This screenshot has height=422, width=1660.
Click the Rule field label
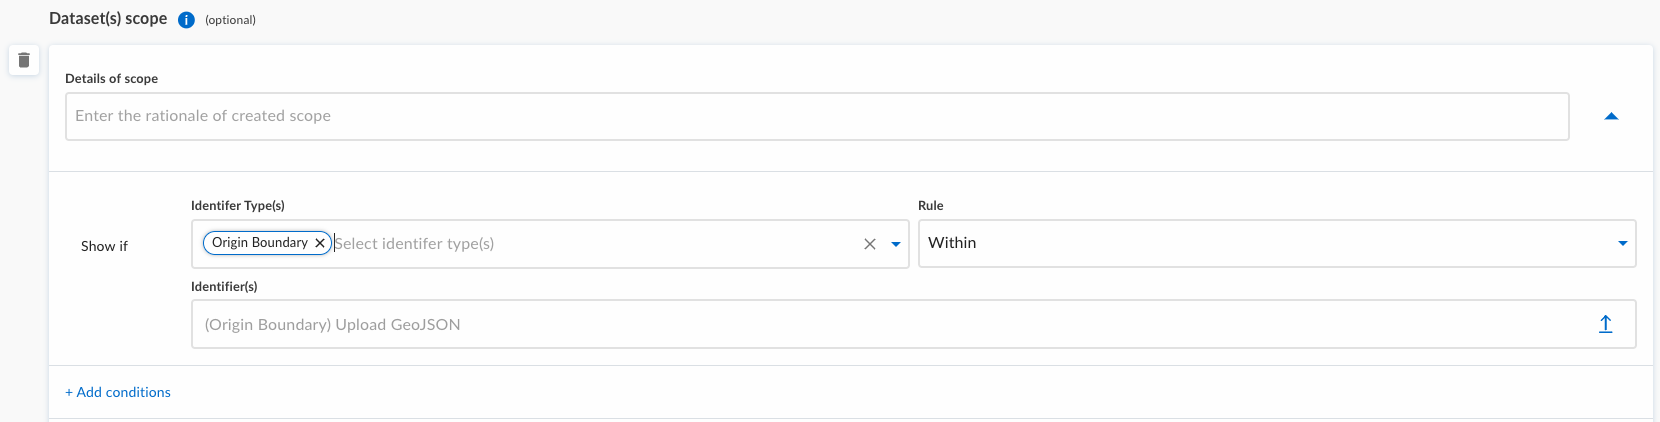tap(931, 205)
